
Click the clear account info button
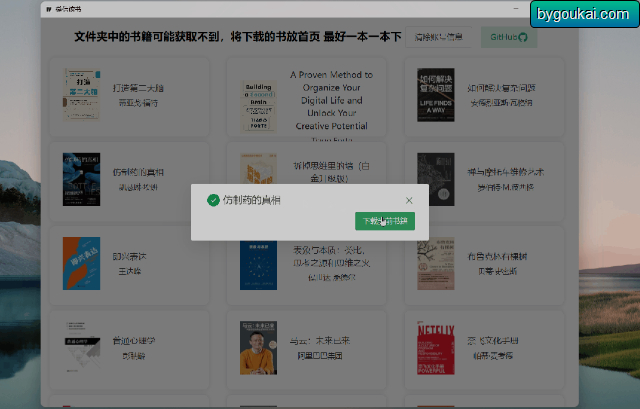click(x=438, y=37)
